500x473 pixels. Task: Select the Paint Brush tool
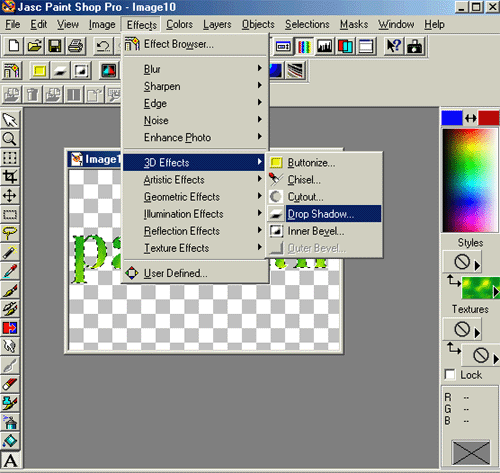[10, 290]
